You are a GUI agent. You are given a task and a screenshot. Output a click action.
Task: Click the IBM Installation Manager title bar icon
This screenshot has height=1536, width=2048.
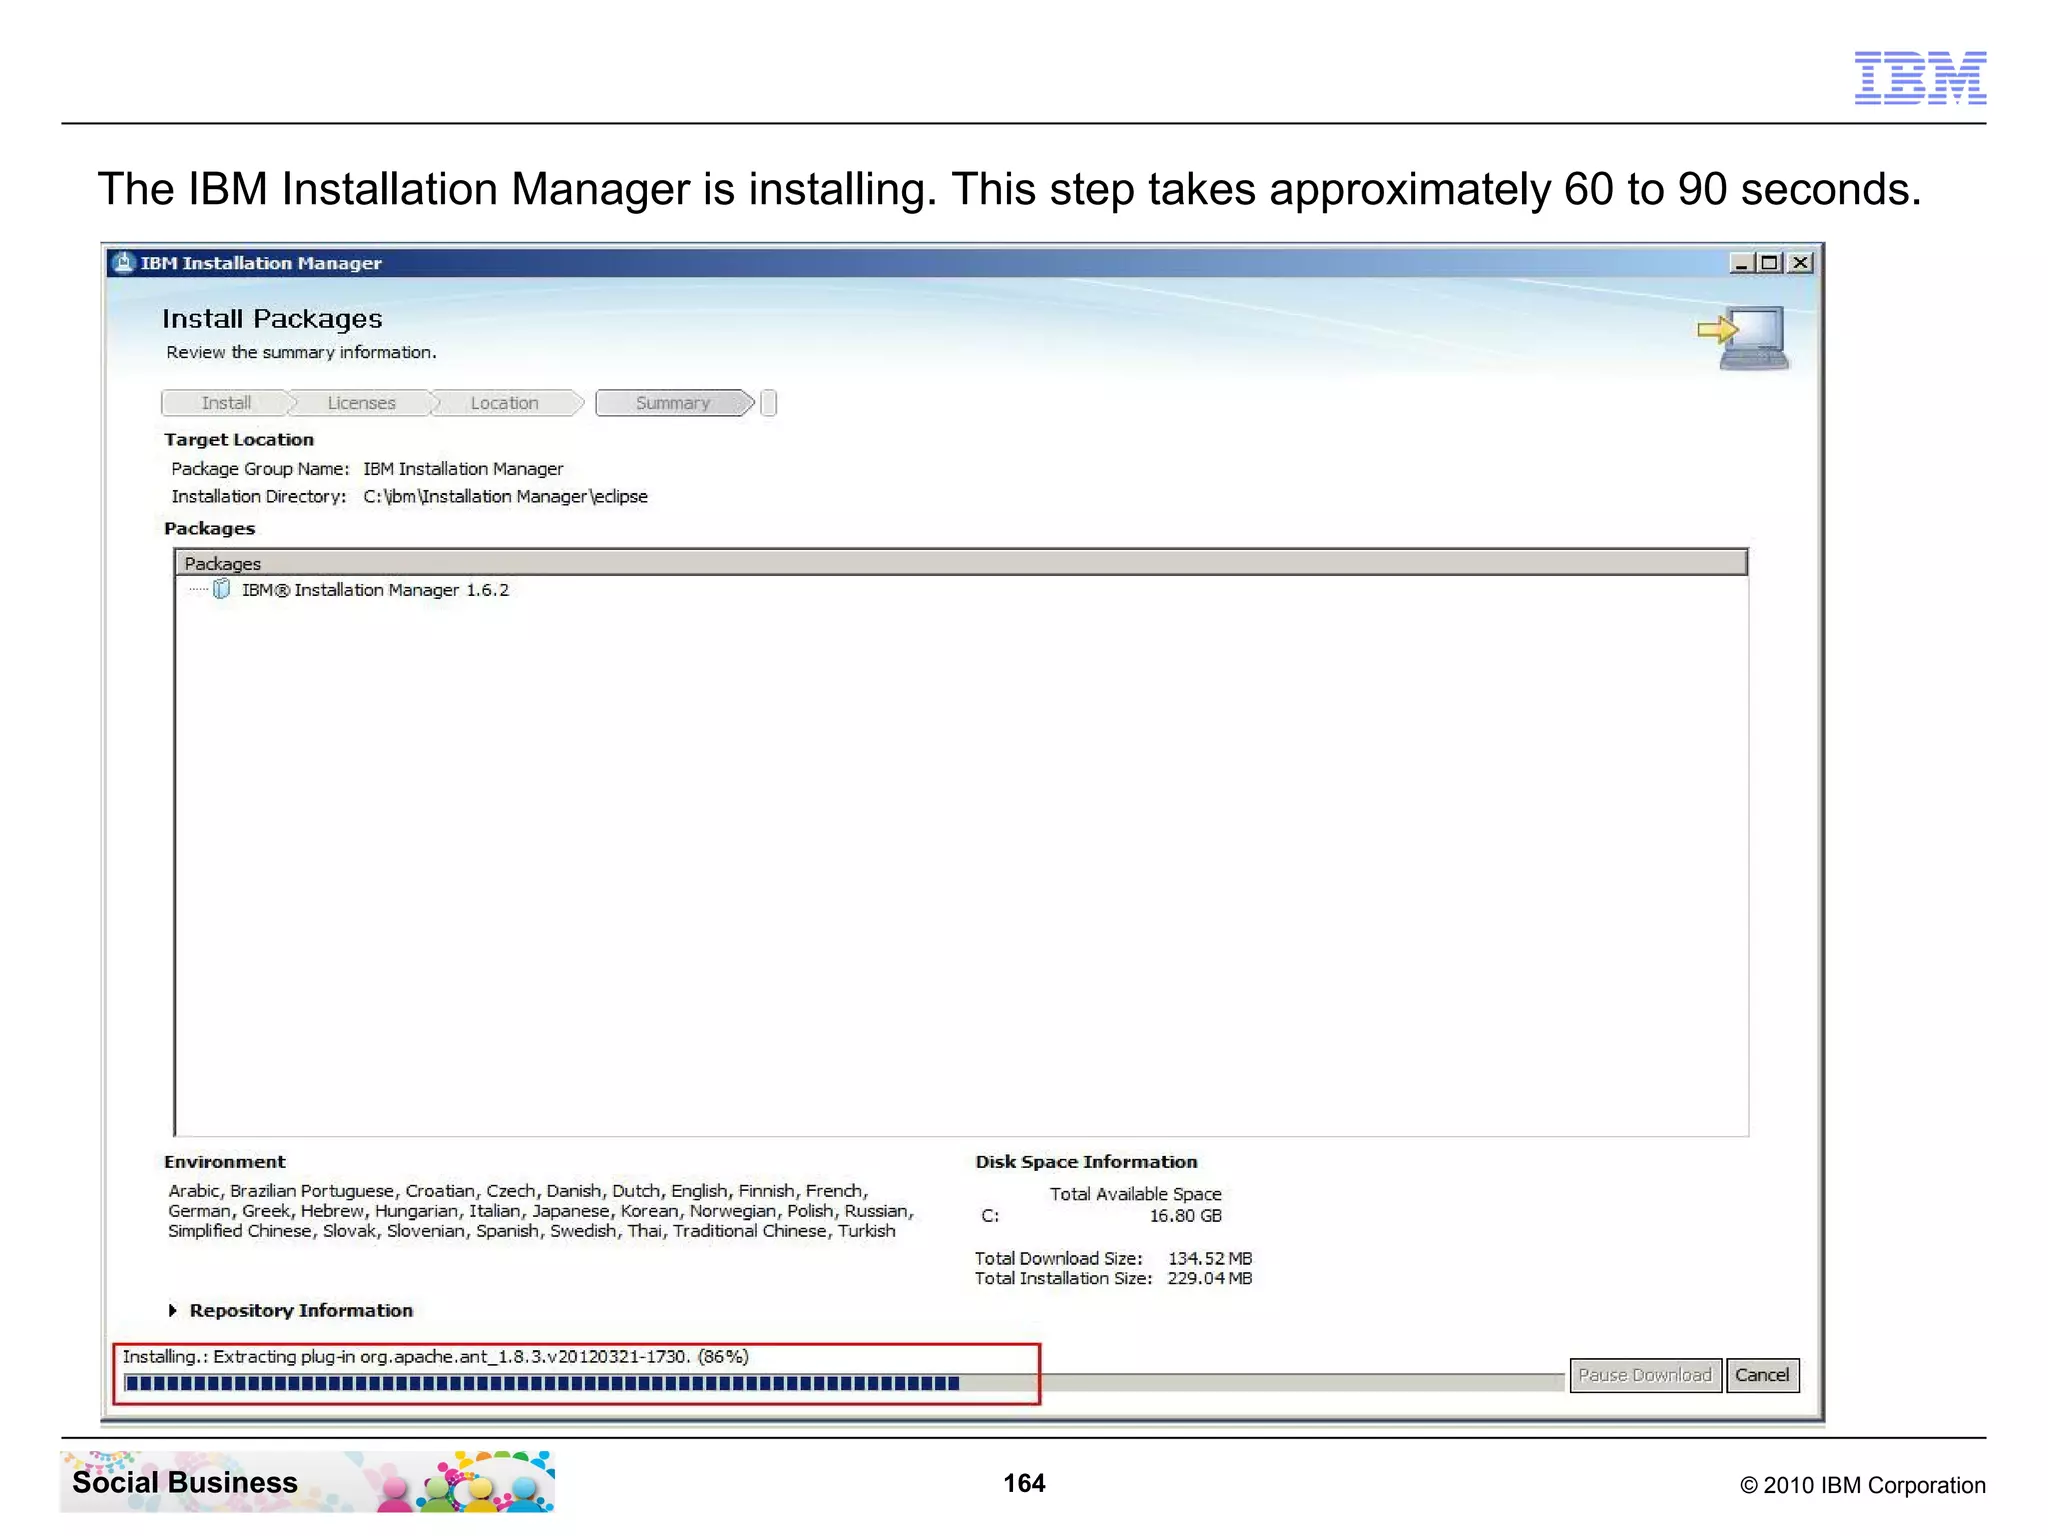(x=123, y=263)
